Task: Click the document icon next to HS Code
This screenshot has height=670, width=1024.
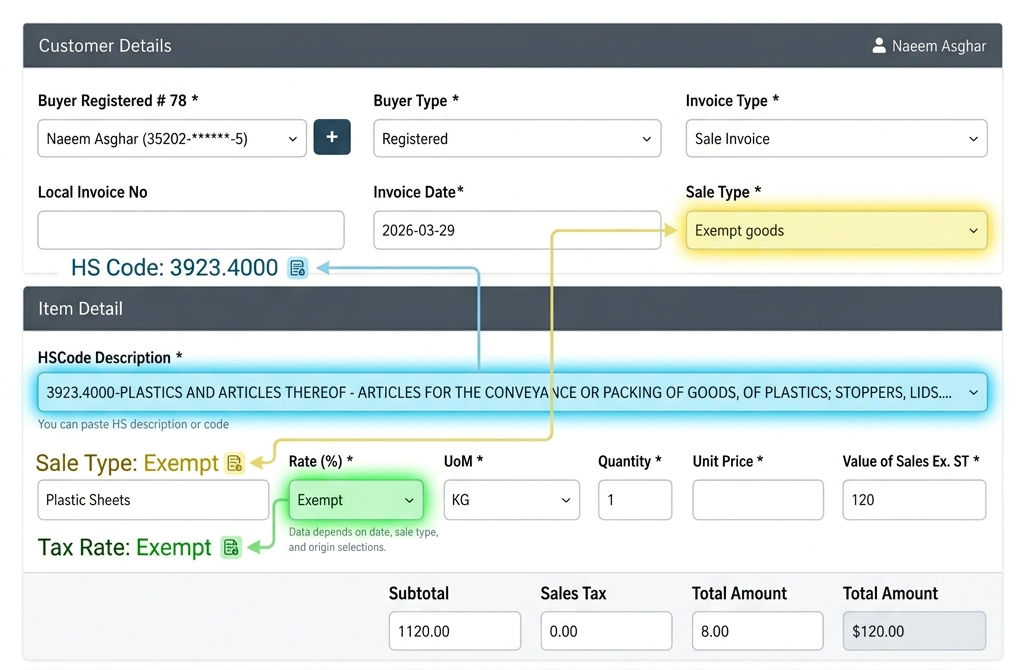Action: [x=298, y=268]
